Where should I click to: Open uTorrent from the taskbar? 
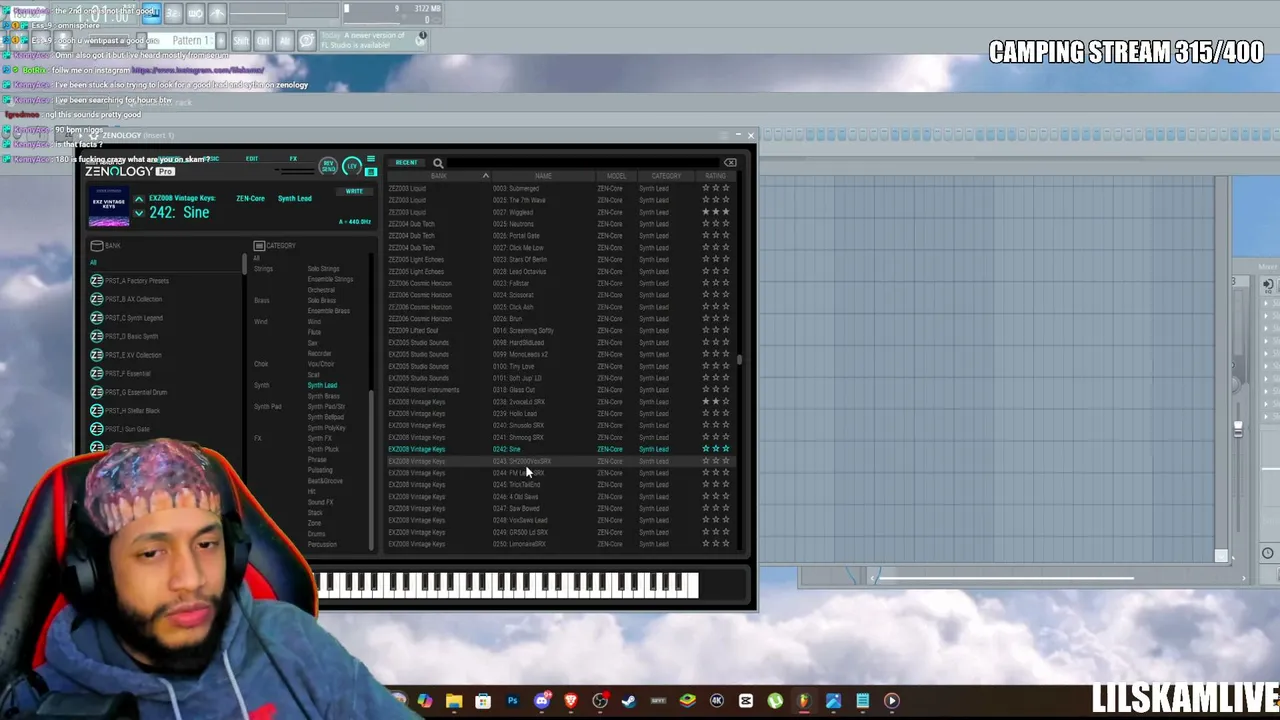coord(775,701)
